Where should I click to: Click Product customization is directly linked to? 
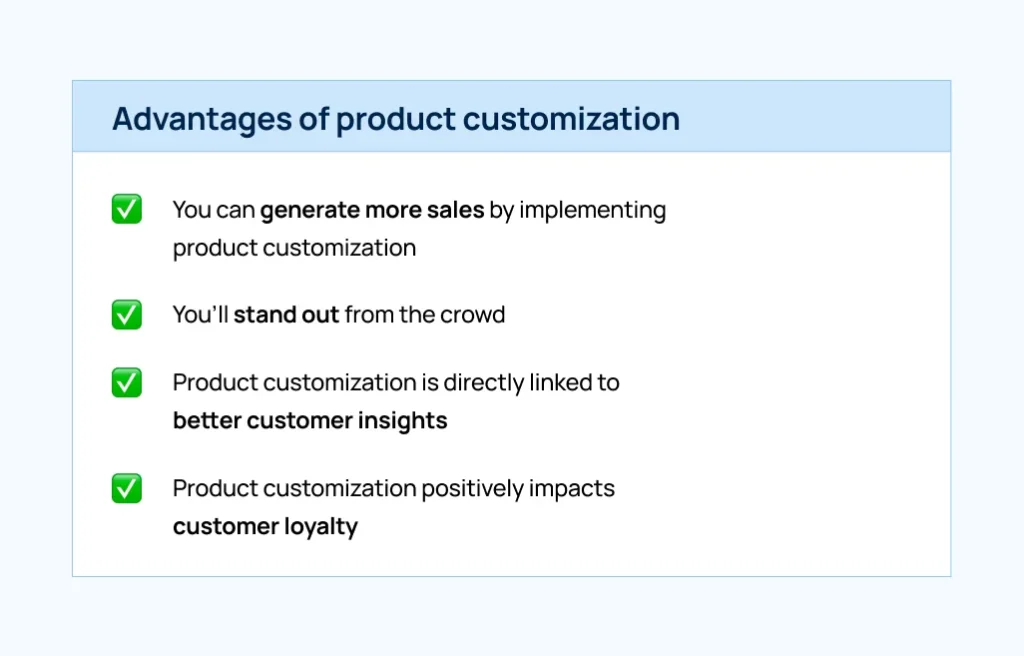[396, 383]
